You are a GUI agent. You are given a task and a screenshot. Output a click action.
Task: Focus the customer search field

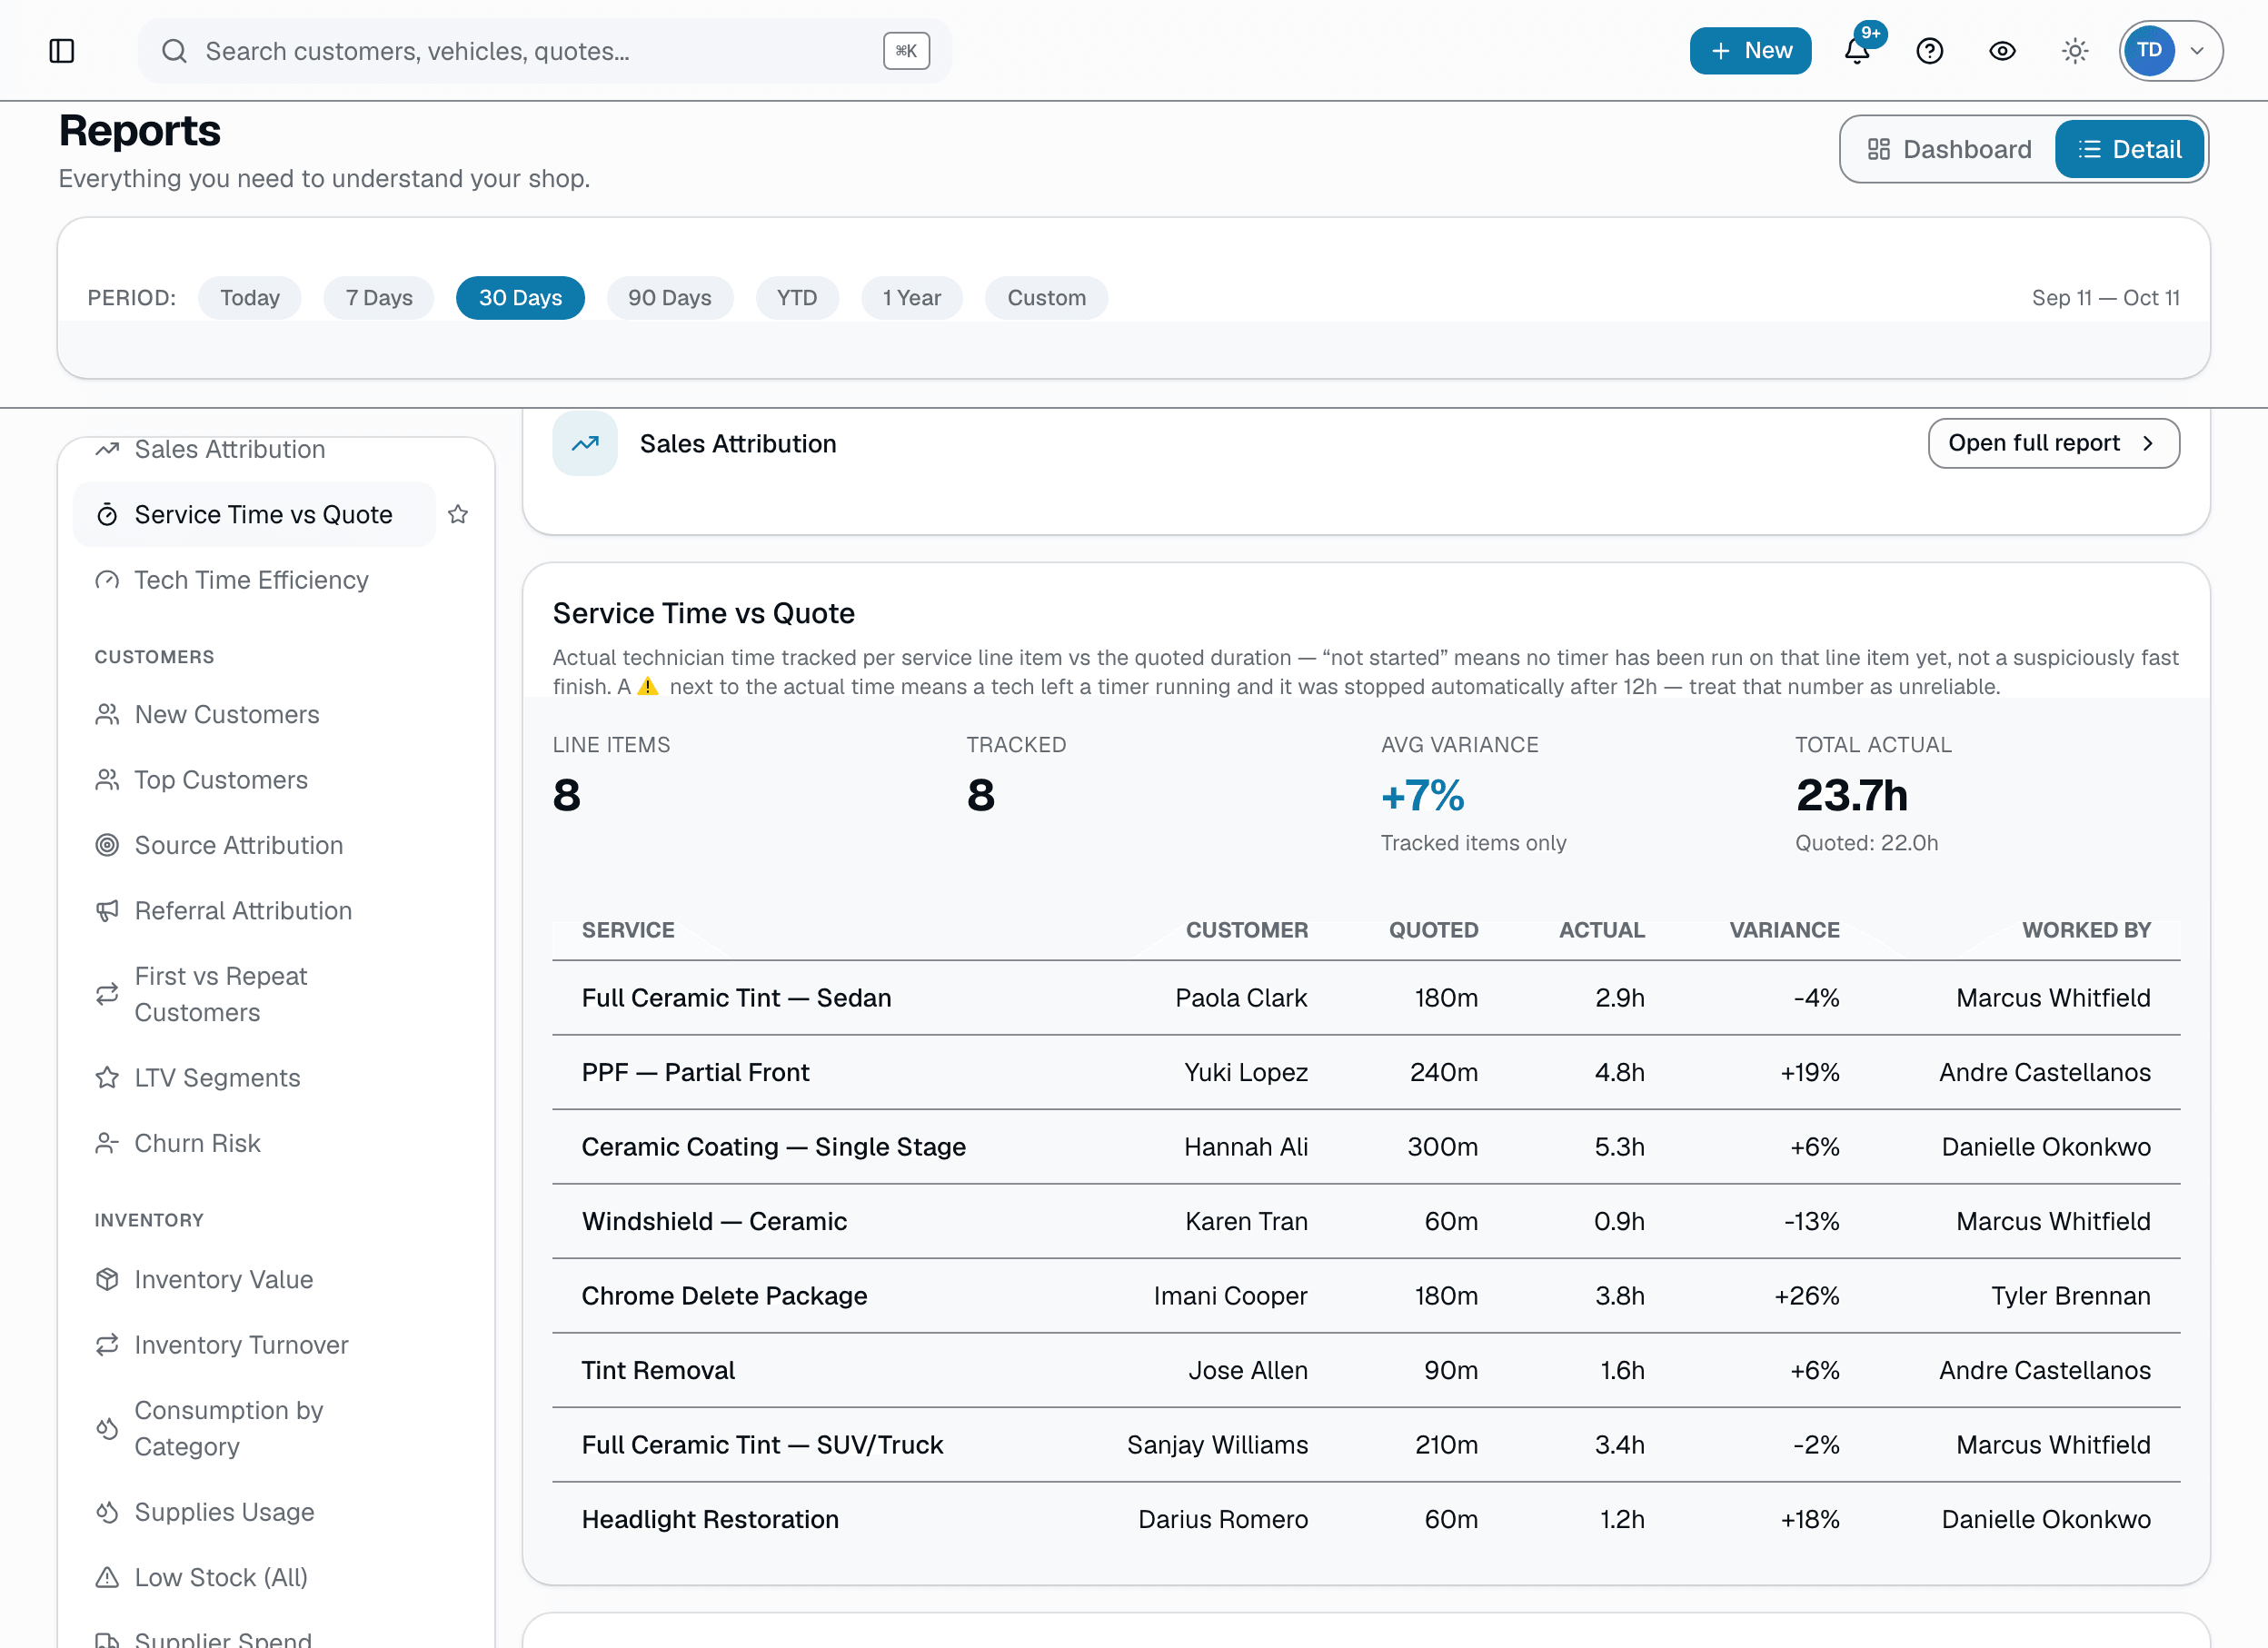pyautogui.click(x=544, y=51)
